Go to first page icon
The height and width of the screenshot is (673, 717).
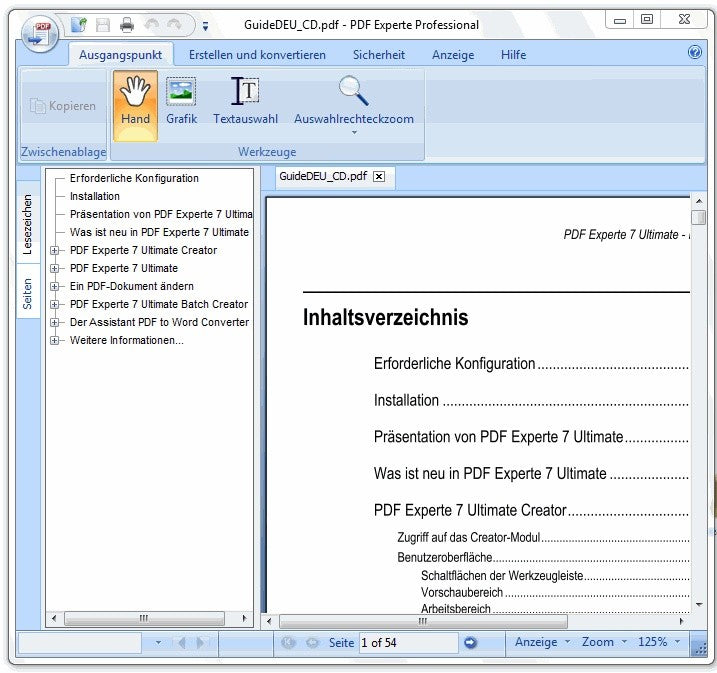pyautogui.click(x=288, y=643)
